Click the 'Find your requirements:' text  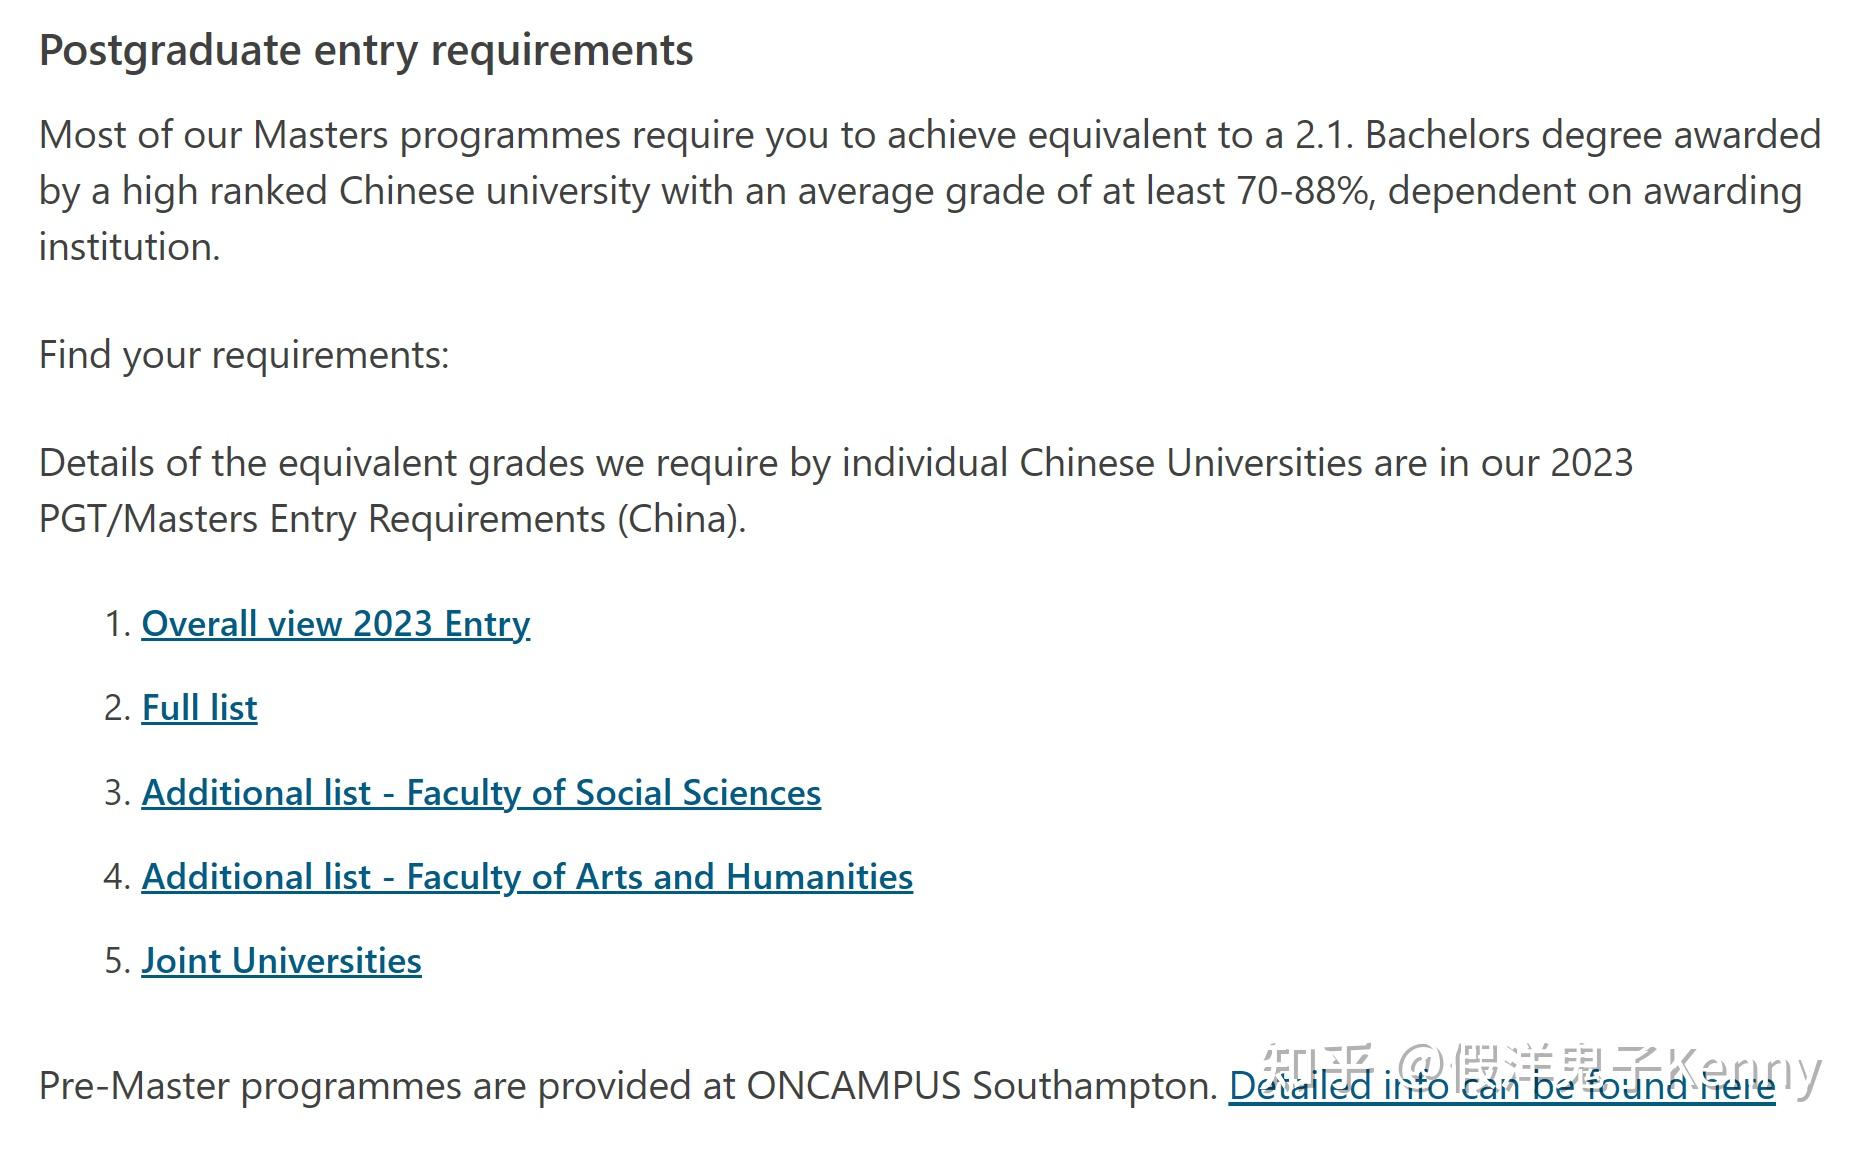pos(244,355)
